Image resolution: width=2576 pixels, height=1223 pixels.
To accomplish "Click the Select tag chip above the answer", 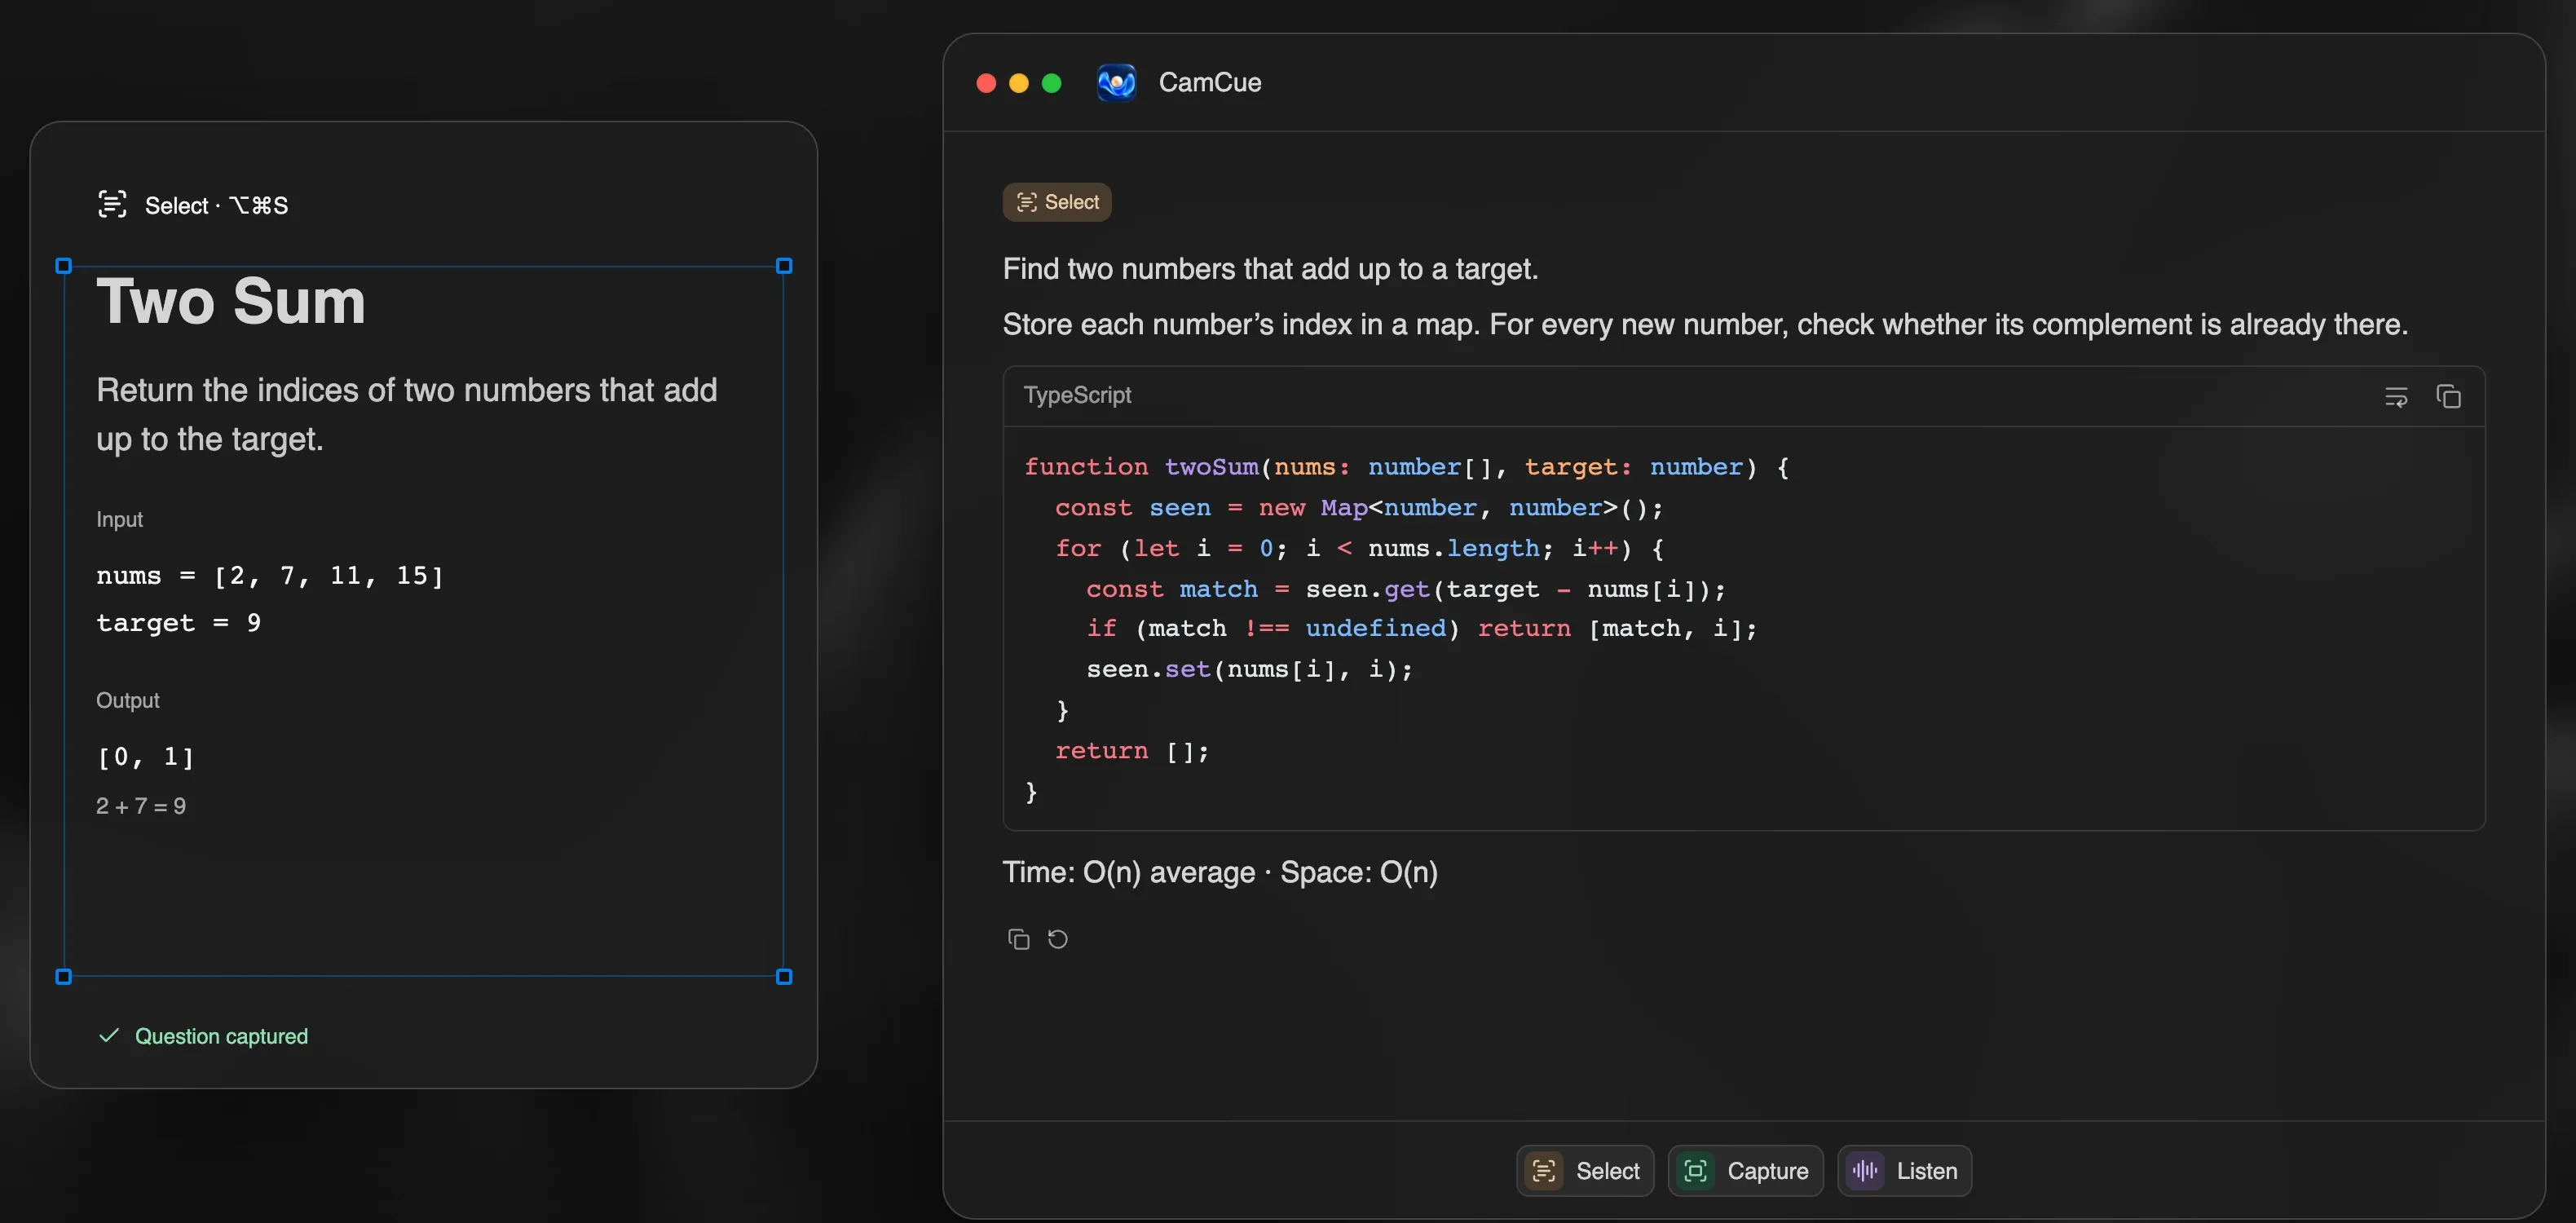I will [1057, 202].
